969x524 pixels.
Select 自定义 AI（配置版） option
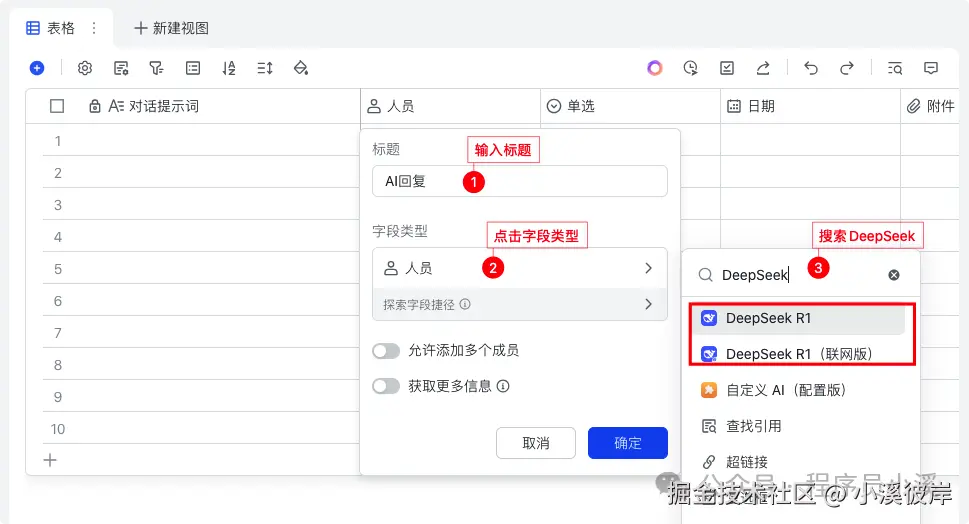click(798, 390)
